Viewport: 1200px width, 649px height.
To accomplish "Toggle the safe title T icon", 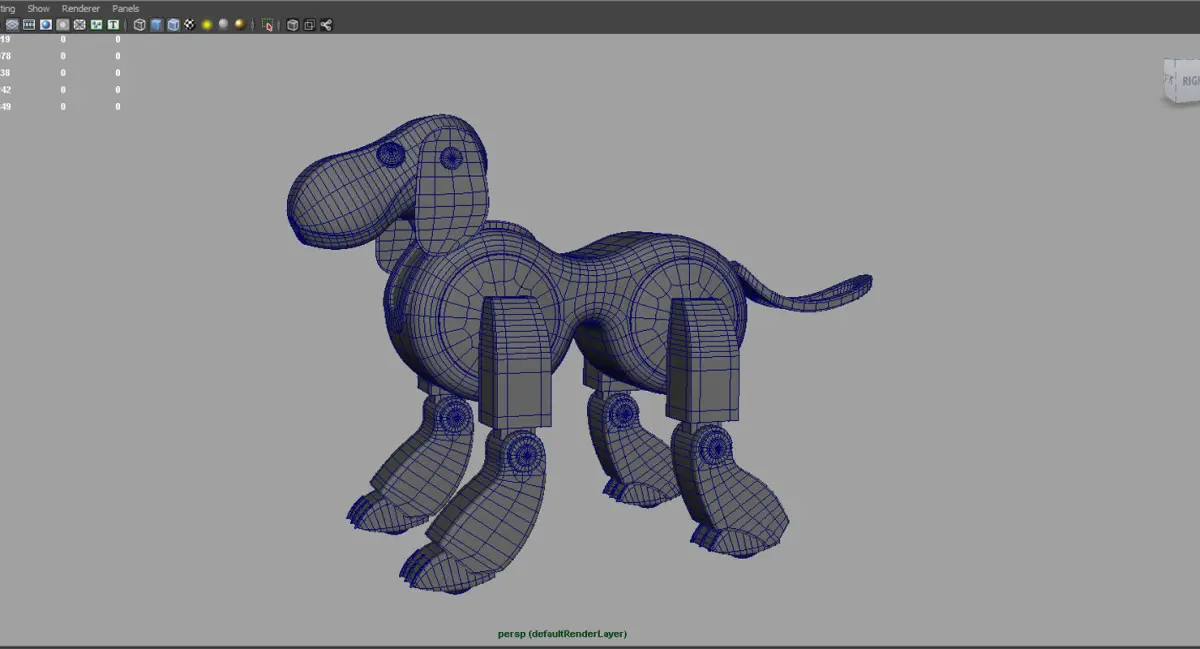I will click(x=113, y=24).
